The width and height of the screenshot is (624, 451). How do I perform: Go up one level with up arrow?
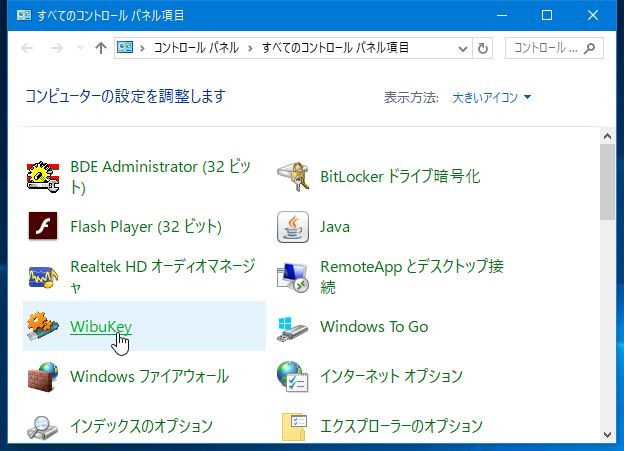point(101,48)
